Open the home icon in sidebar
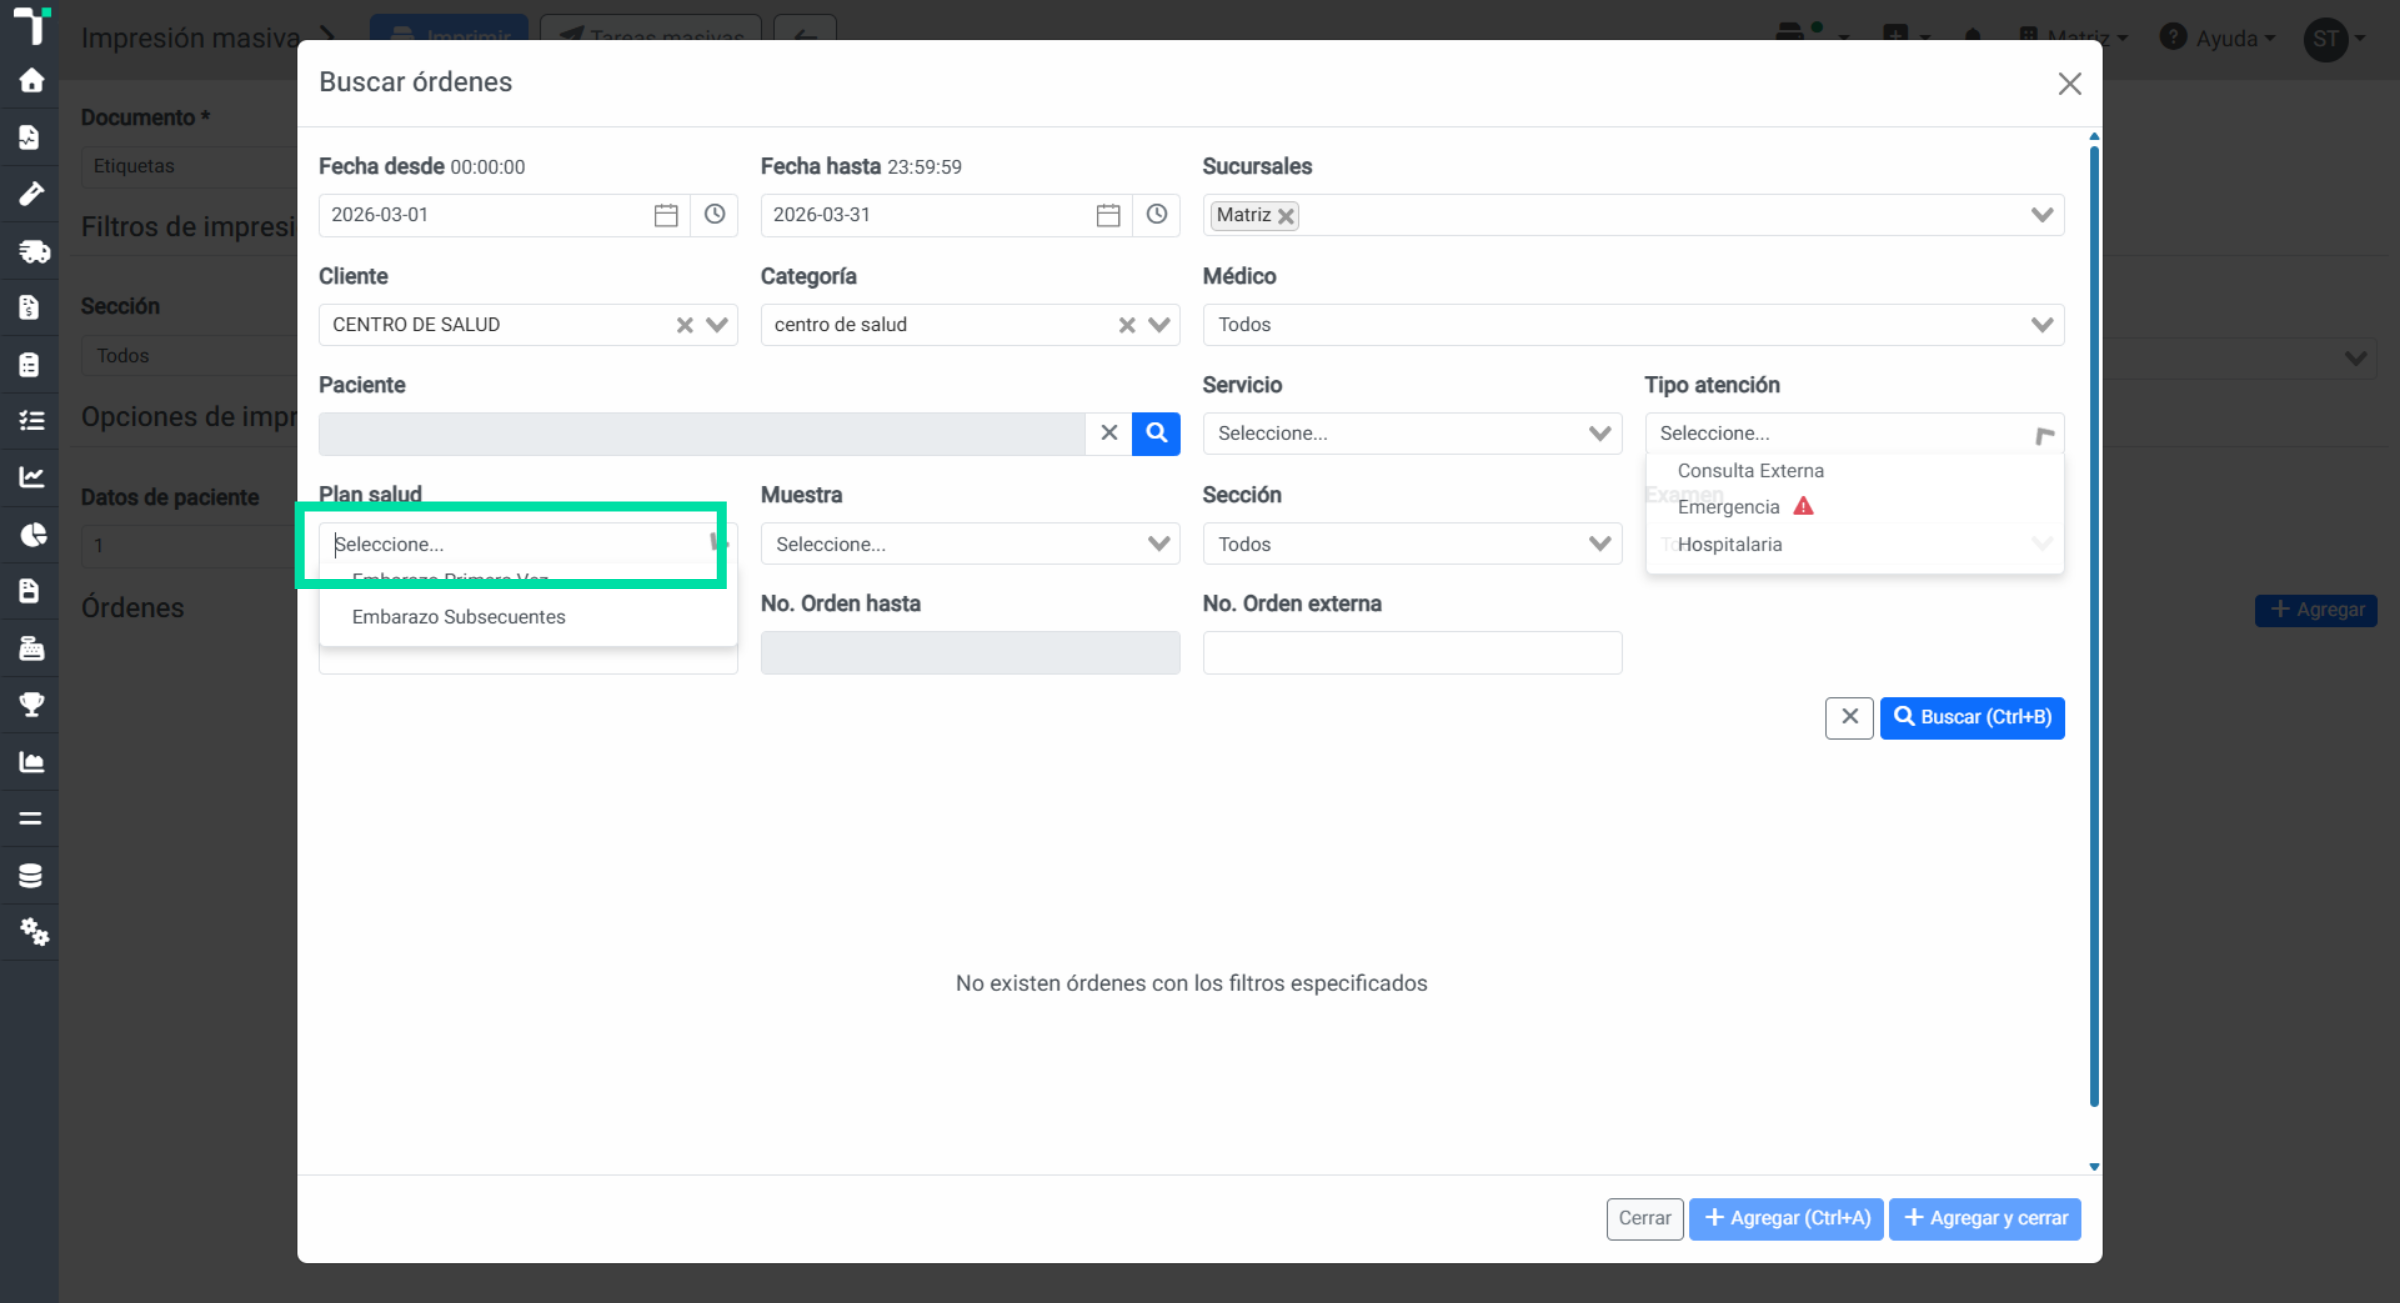 31,80
